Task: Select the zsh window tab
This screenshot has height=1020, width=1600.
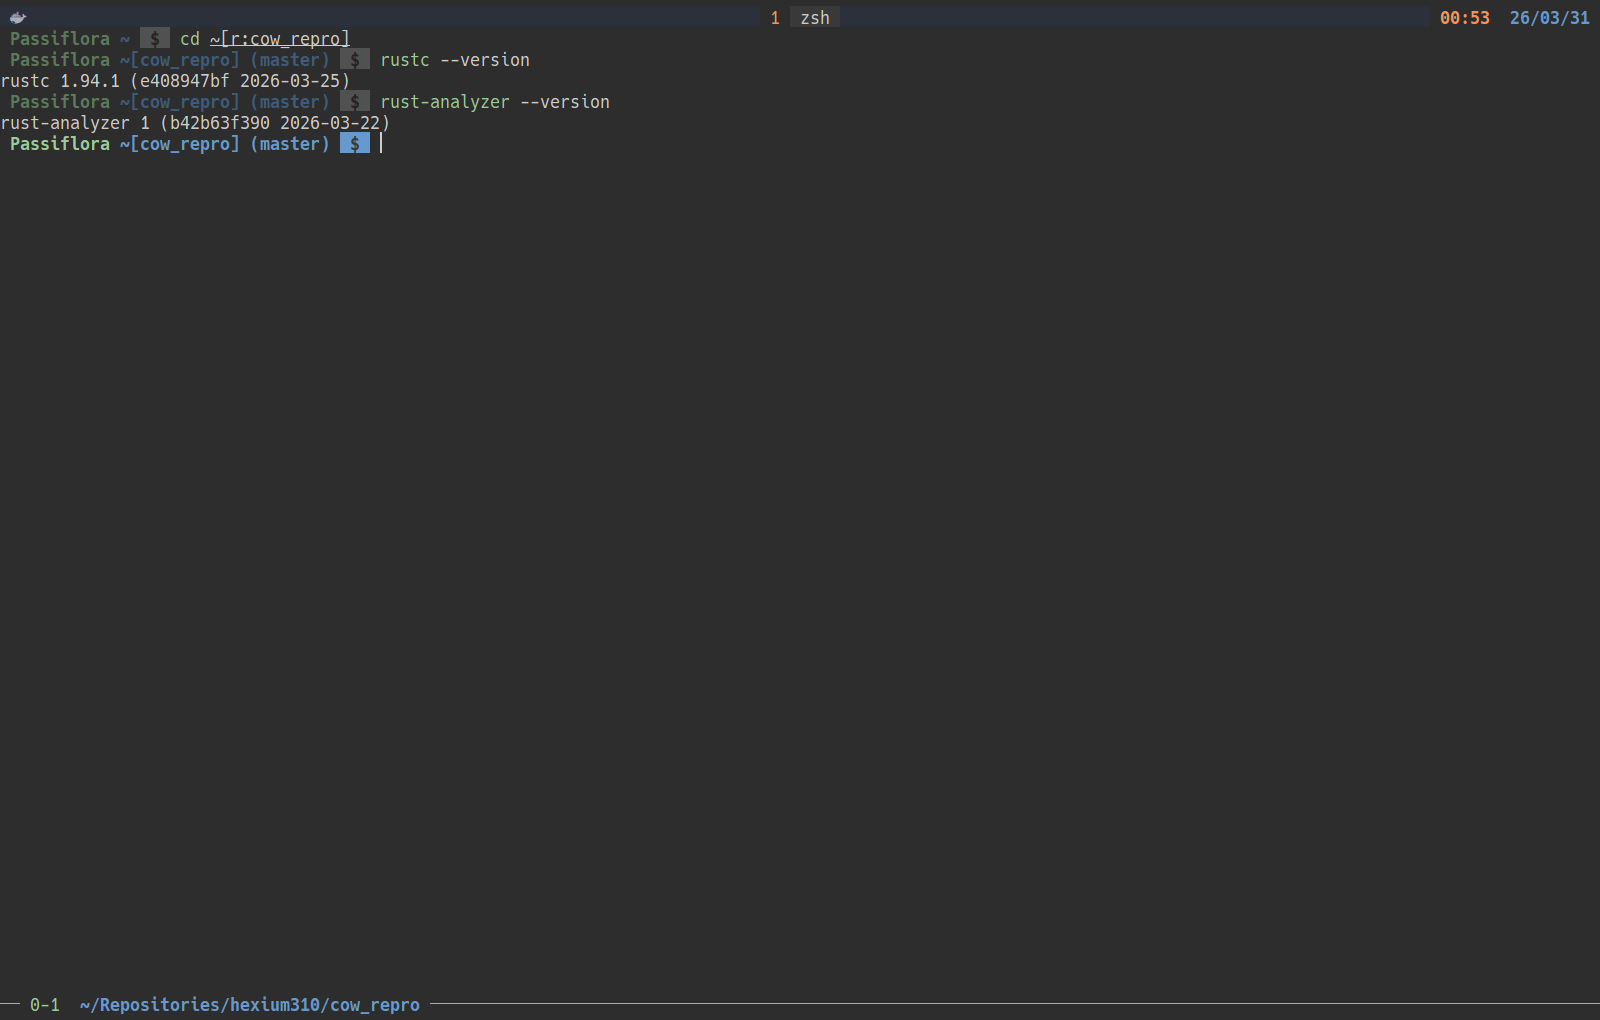Action: pyautogui.click(x=814, y=18)
